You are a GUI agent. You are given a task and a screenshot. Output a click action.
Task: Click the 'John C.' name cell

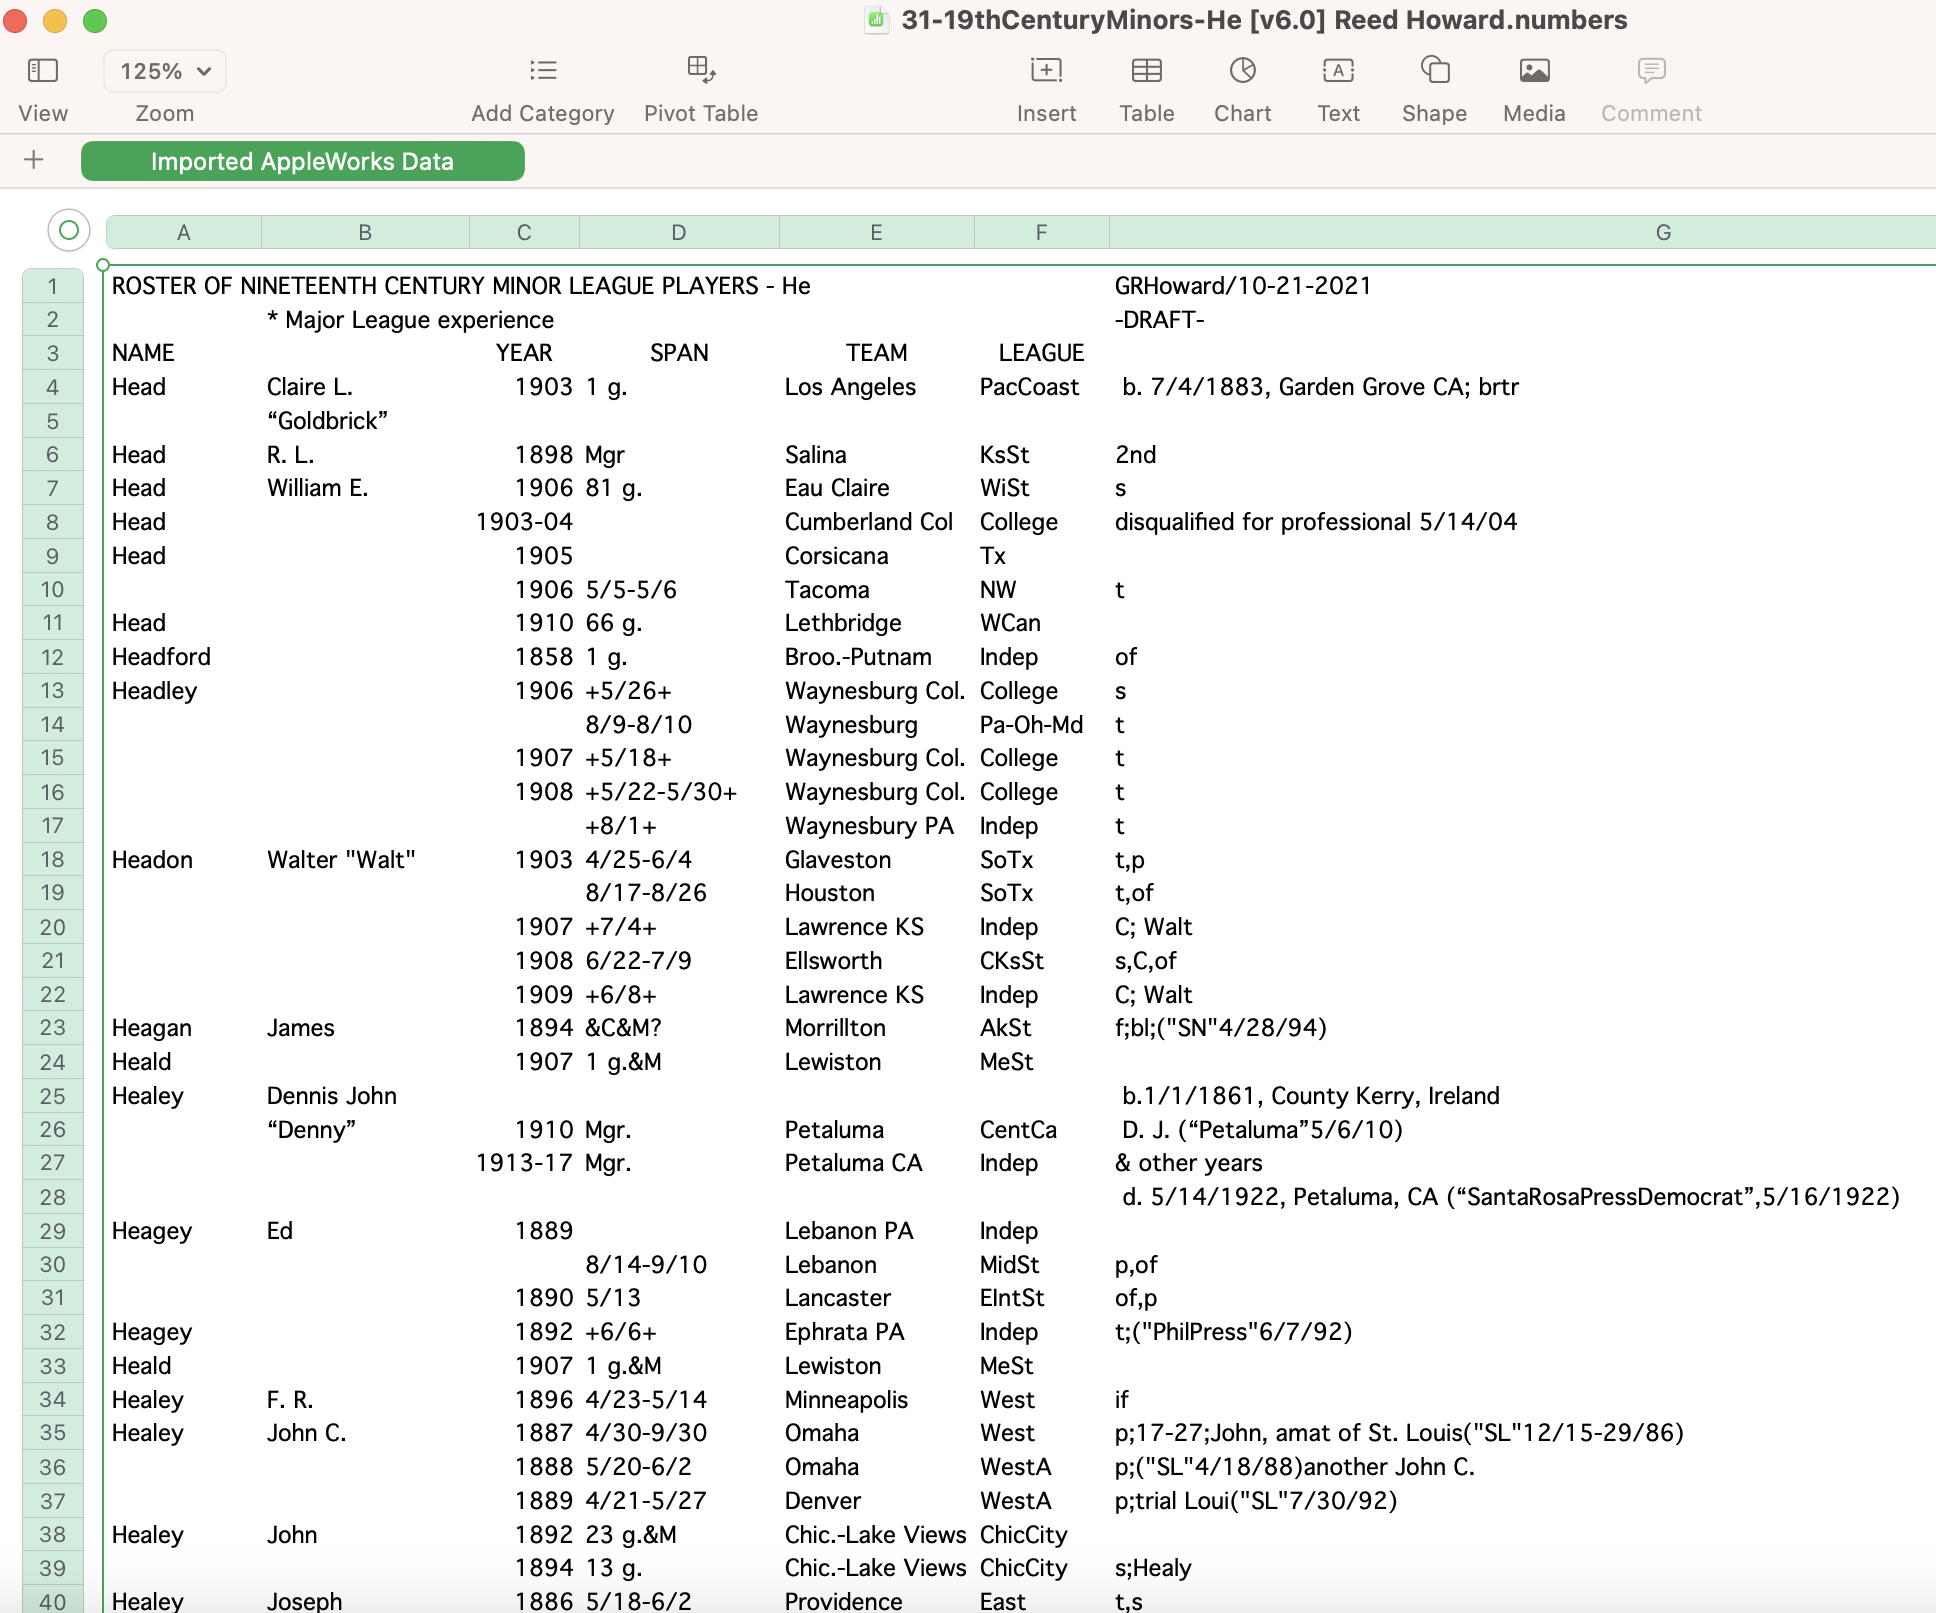coord(306,1433)
